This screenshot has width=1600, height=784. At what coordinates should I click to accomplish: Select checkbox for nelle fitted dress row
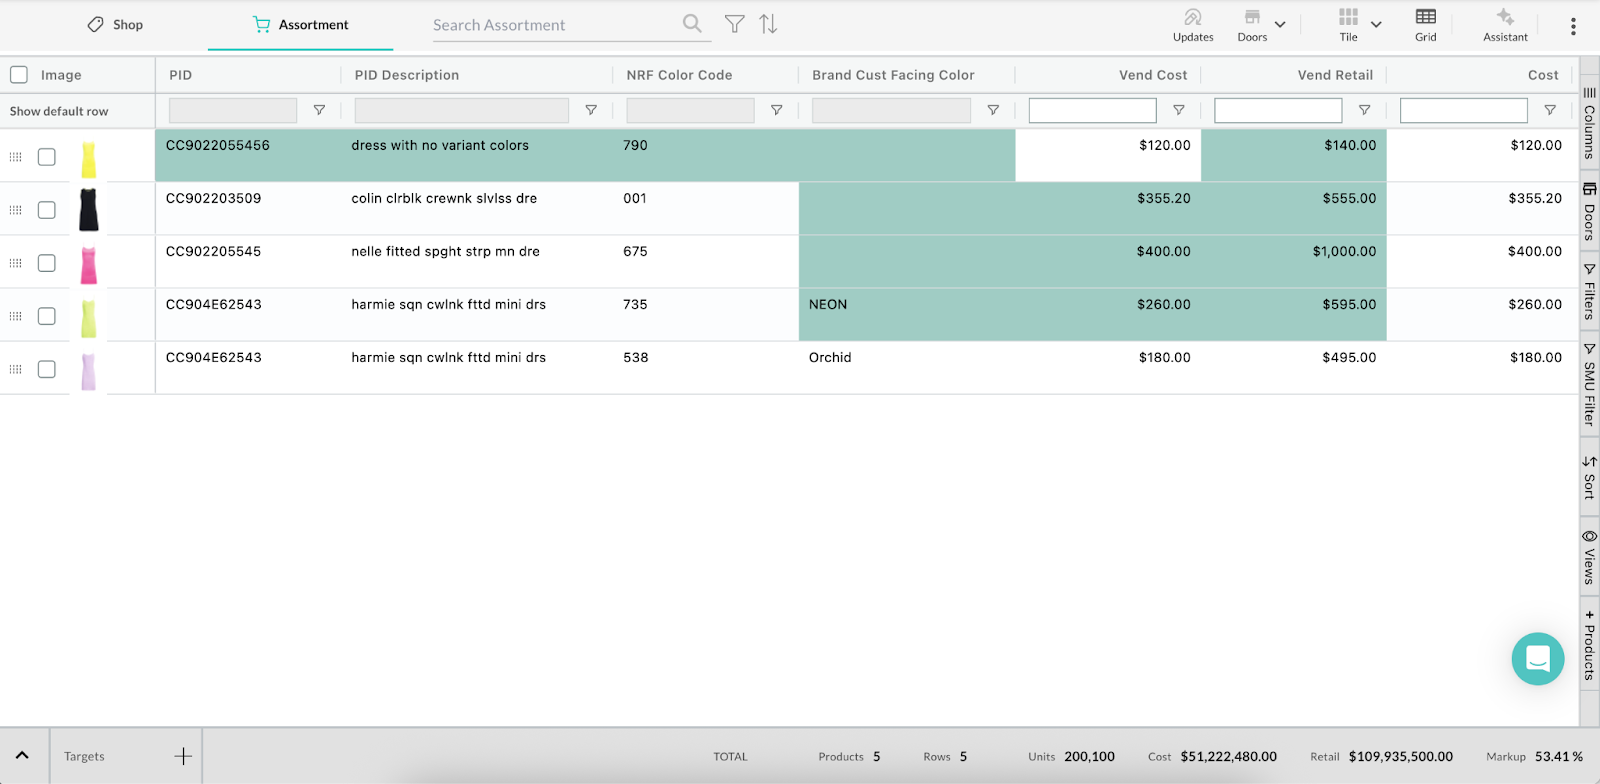(47, 263)
